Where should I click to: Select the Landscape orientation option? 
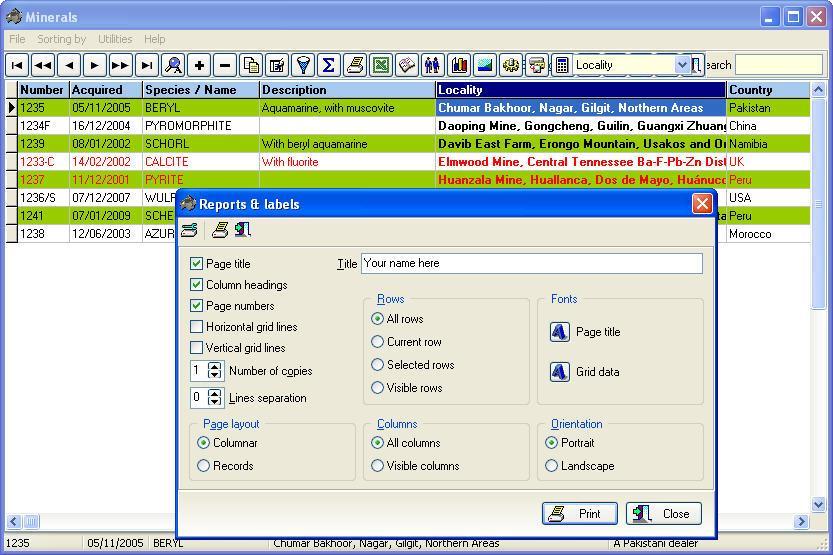pyautogui.click(x=552, y=466)
